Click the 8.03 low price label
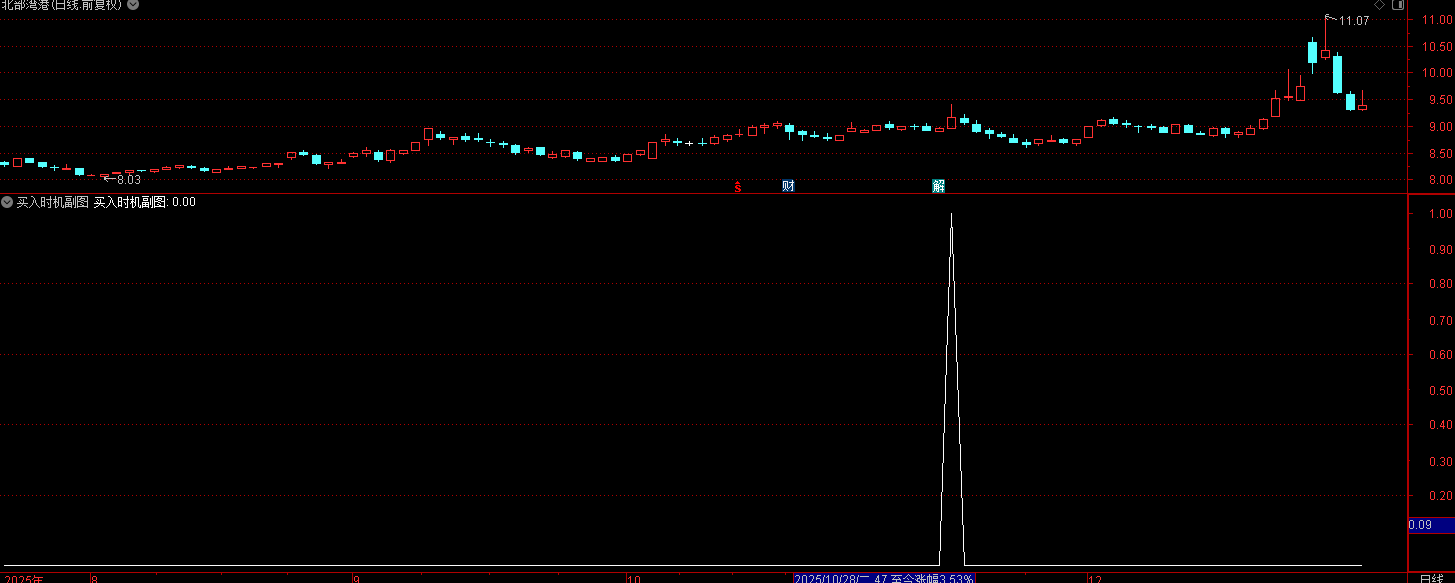This screenshot has height=583, width=1455. click(x=129, y=180)
